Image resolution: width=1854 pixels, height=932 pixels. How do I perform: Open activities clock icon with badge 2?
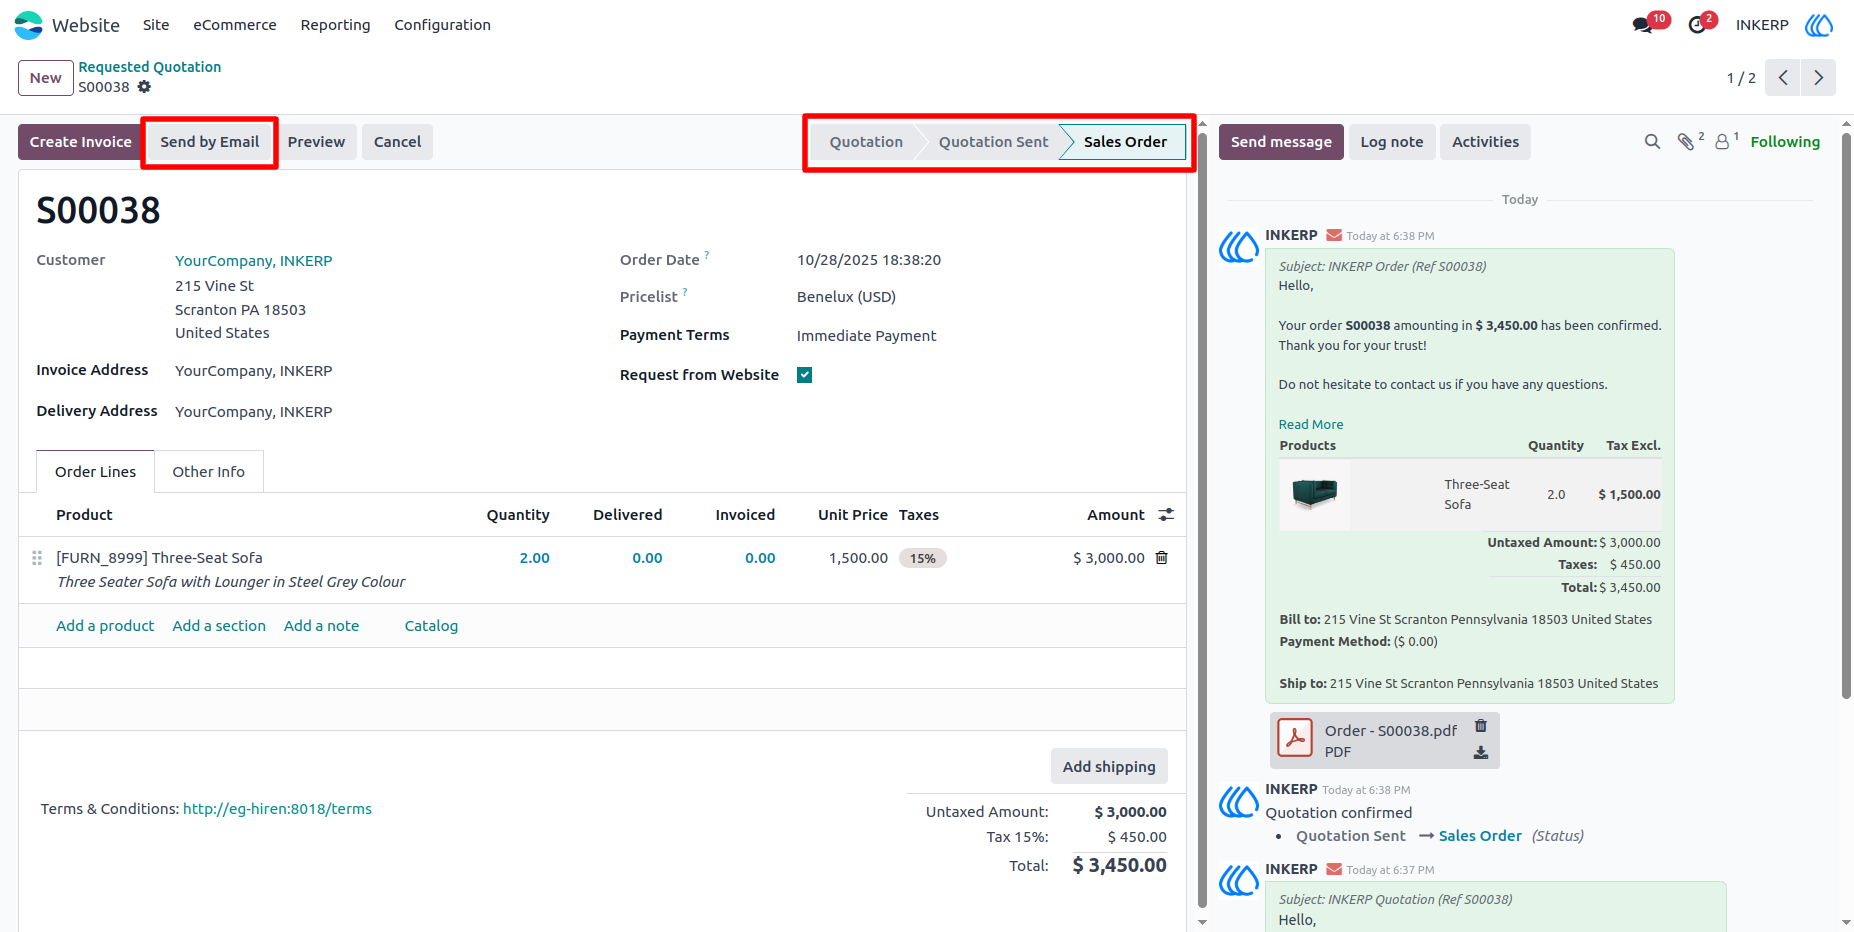coord(1697,25)
